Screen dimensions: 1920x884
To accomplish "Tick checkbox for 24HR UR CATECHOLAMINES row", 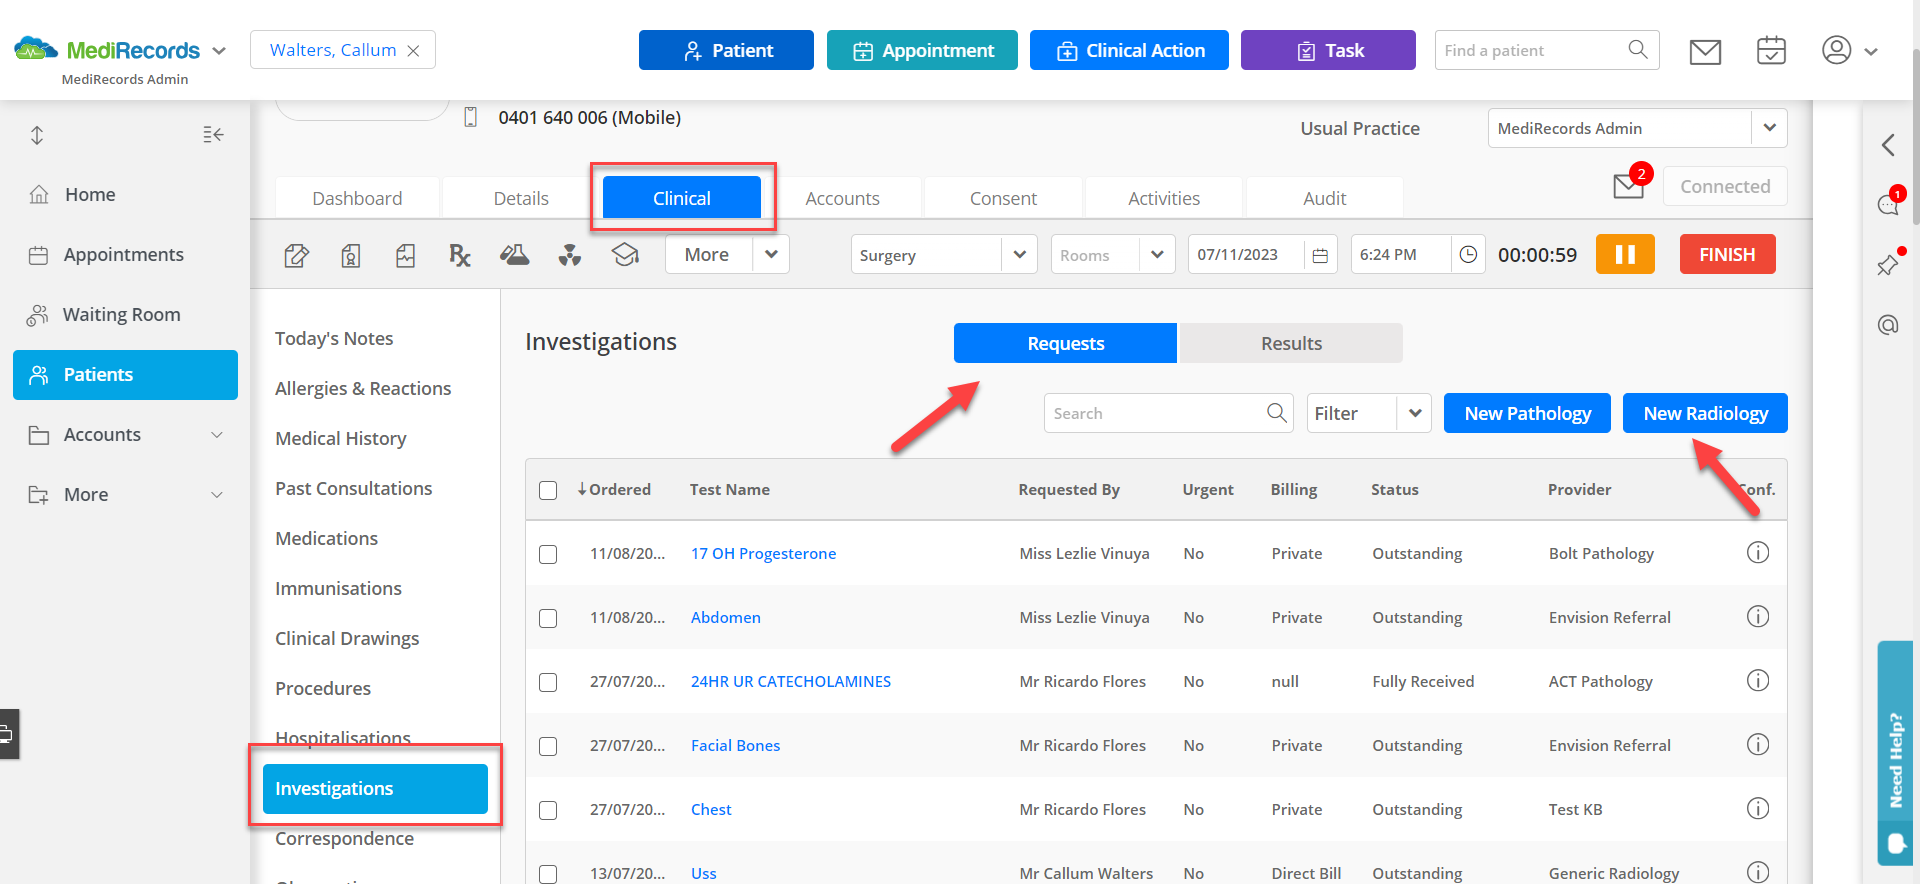I will tap(548, 682).
